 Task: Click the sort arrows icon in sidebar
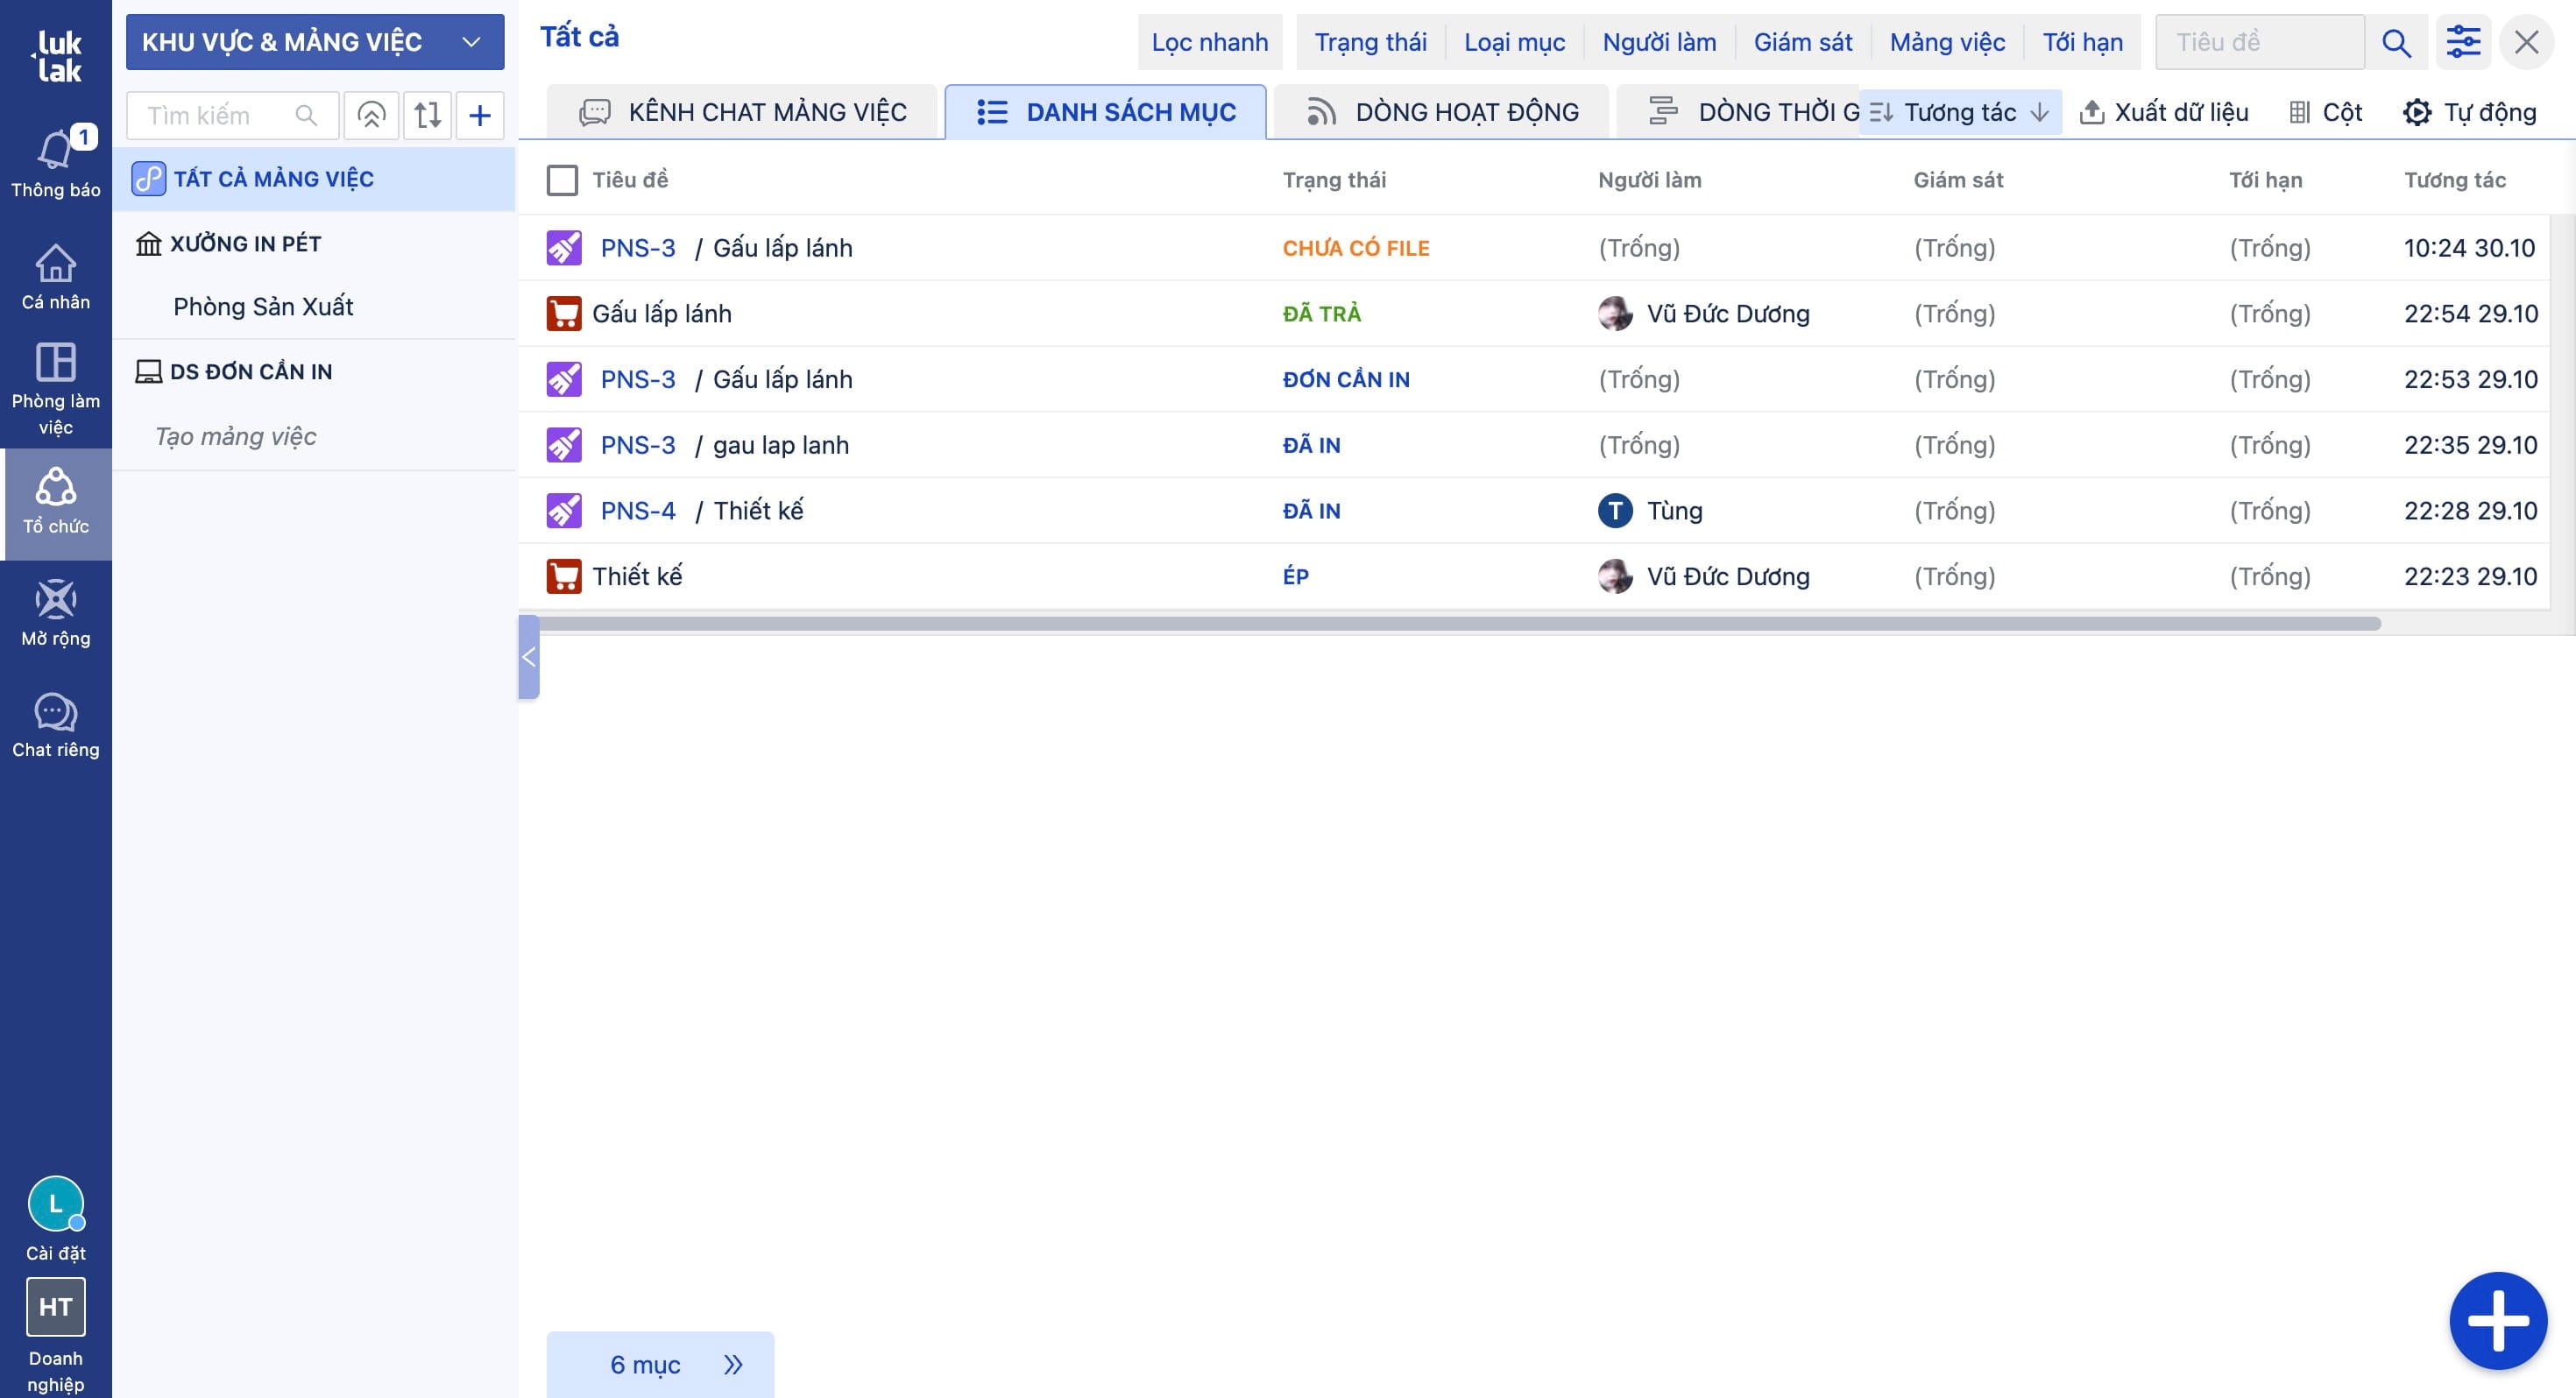point(427,115)
